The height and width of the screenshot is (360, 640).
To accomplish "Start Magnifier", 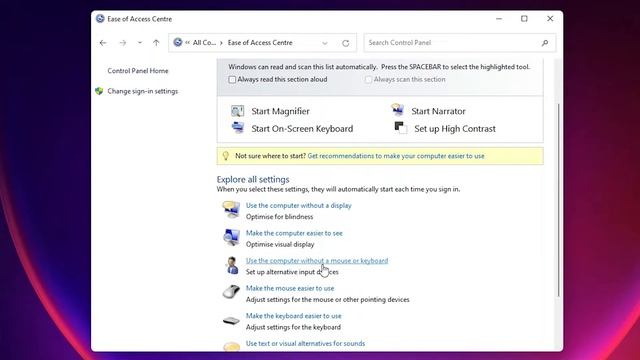I will click(280, 111).
